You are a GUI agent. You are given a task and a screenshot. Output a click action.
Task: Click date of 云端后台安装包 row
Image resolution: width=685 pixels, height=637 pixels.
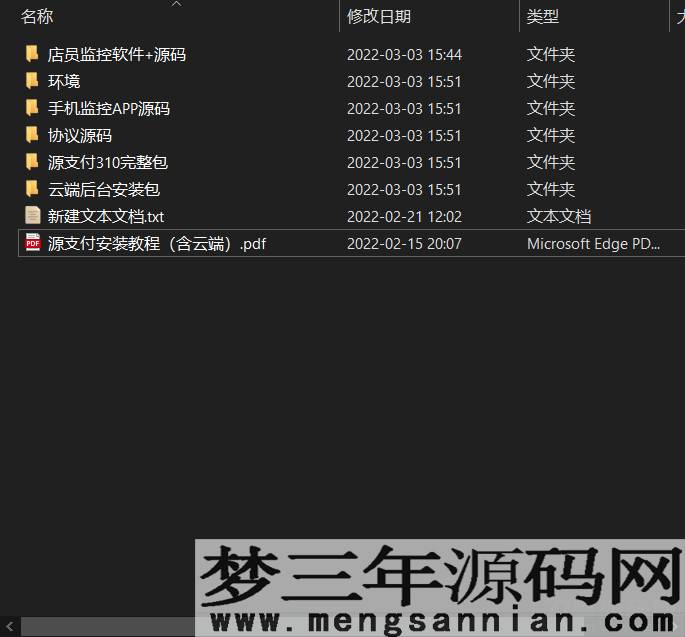[x=404, y=190]
